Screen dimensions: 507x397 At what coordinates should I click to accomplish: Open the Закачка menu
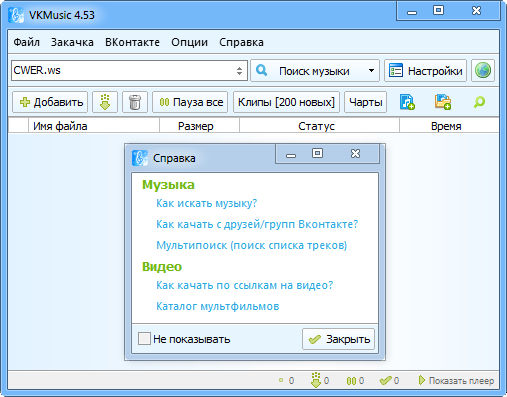(72, 42)
